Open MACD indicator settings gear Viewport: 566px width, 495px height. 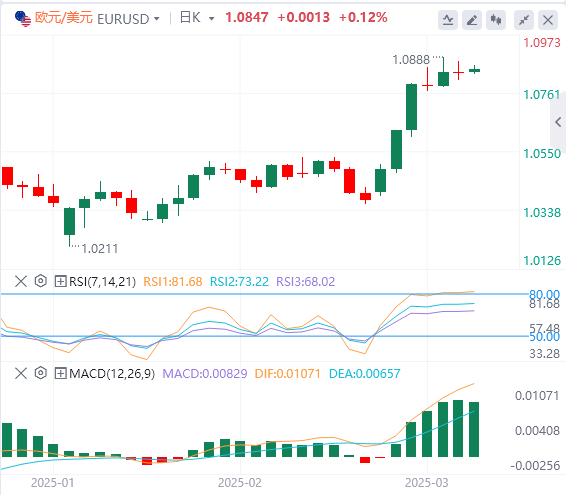click(x=41, y=373)
